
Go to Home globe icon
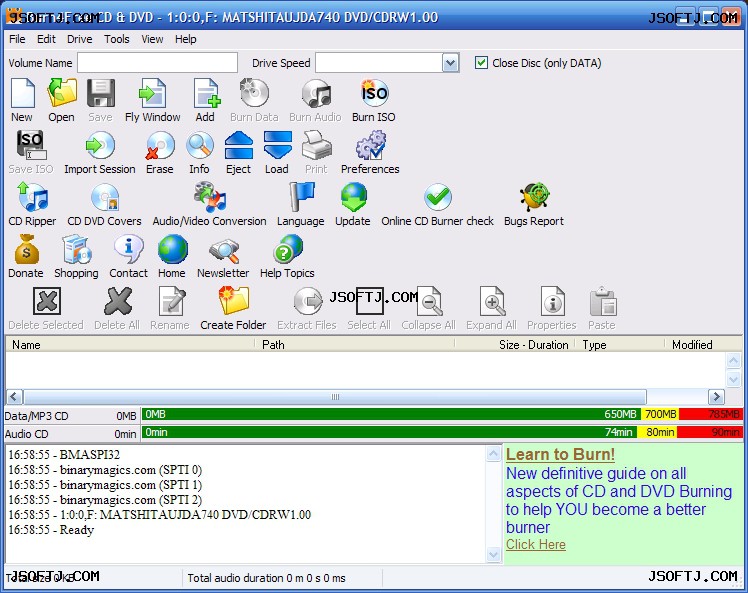point(173,249)
